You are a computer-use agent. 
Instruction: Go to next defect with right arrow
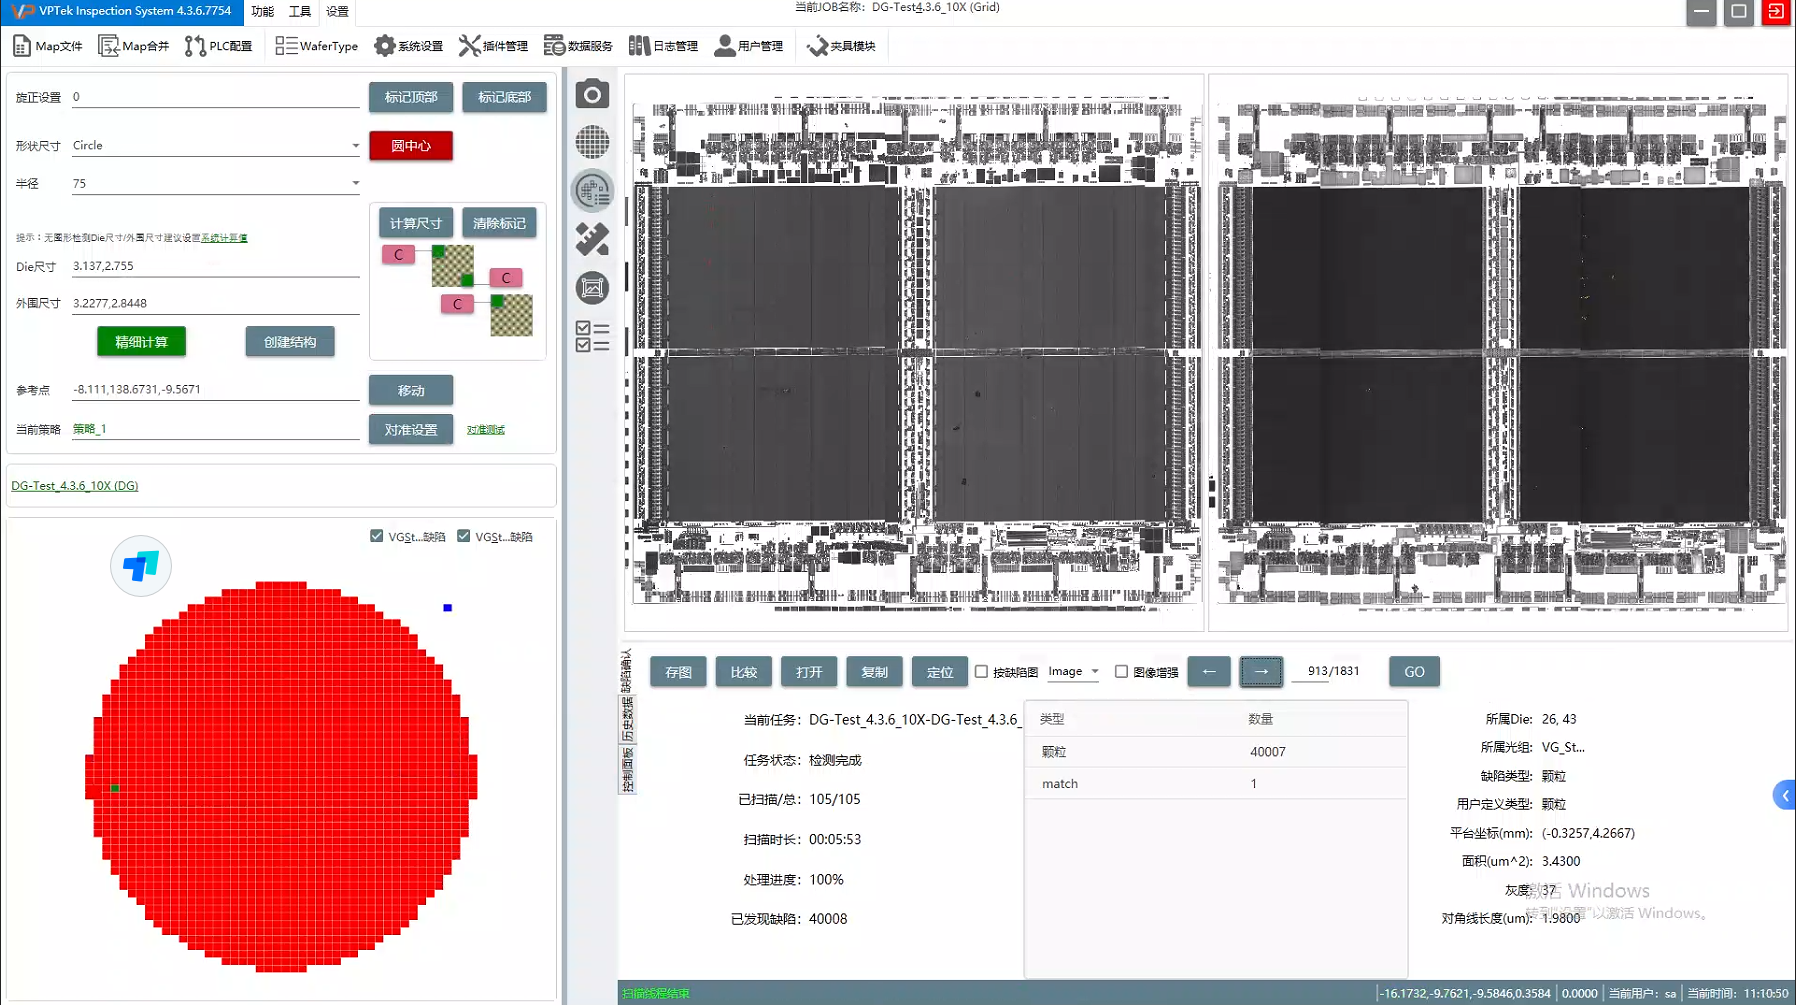click(x=1261, y=672)
